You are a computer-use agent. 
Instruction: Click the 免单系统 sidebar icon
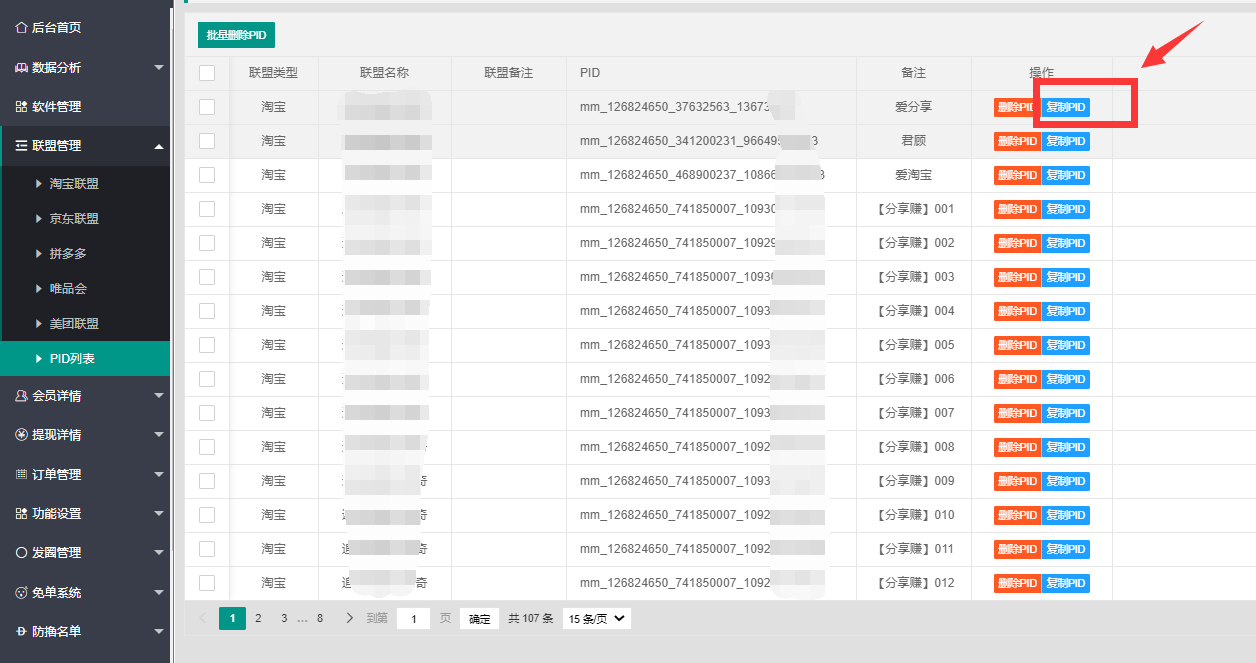pos(22,592)
